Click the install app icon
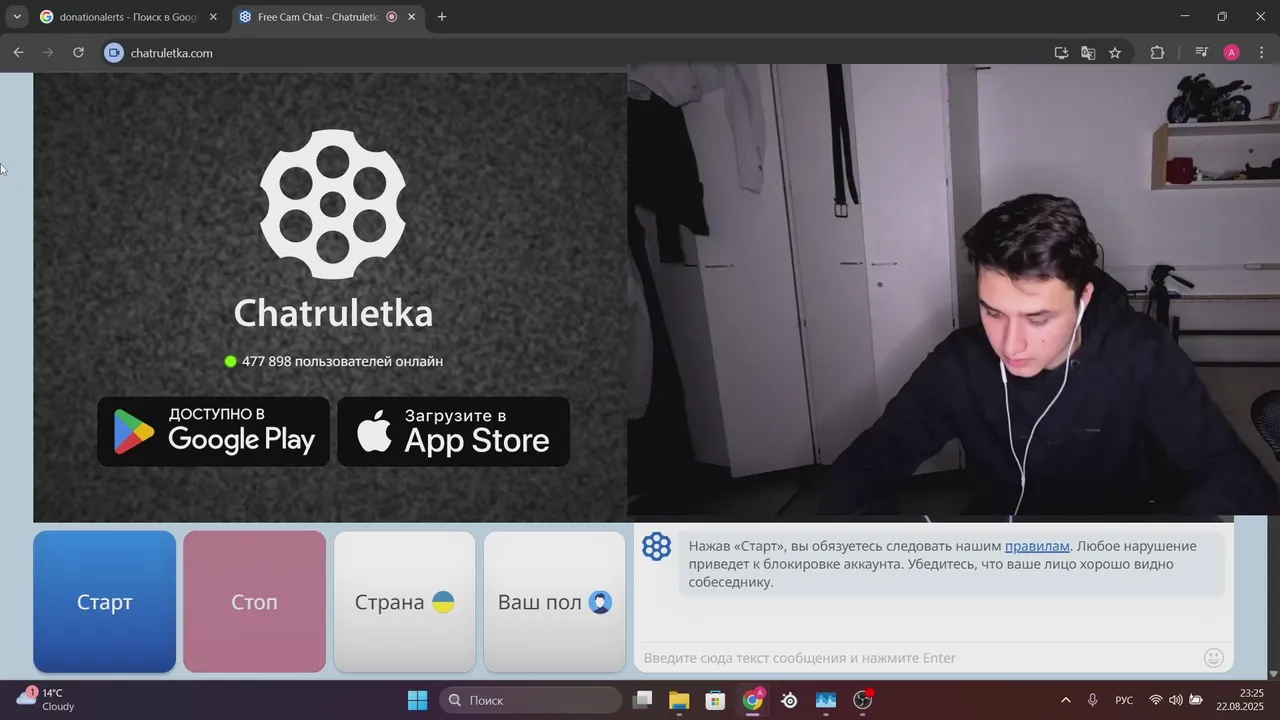The width and height of the screenshot is (1280, 720). point(1061,53)
